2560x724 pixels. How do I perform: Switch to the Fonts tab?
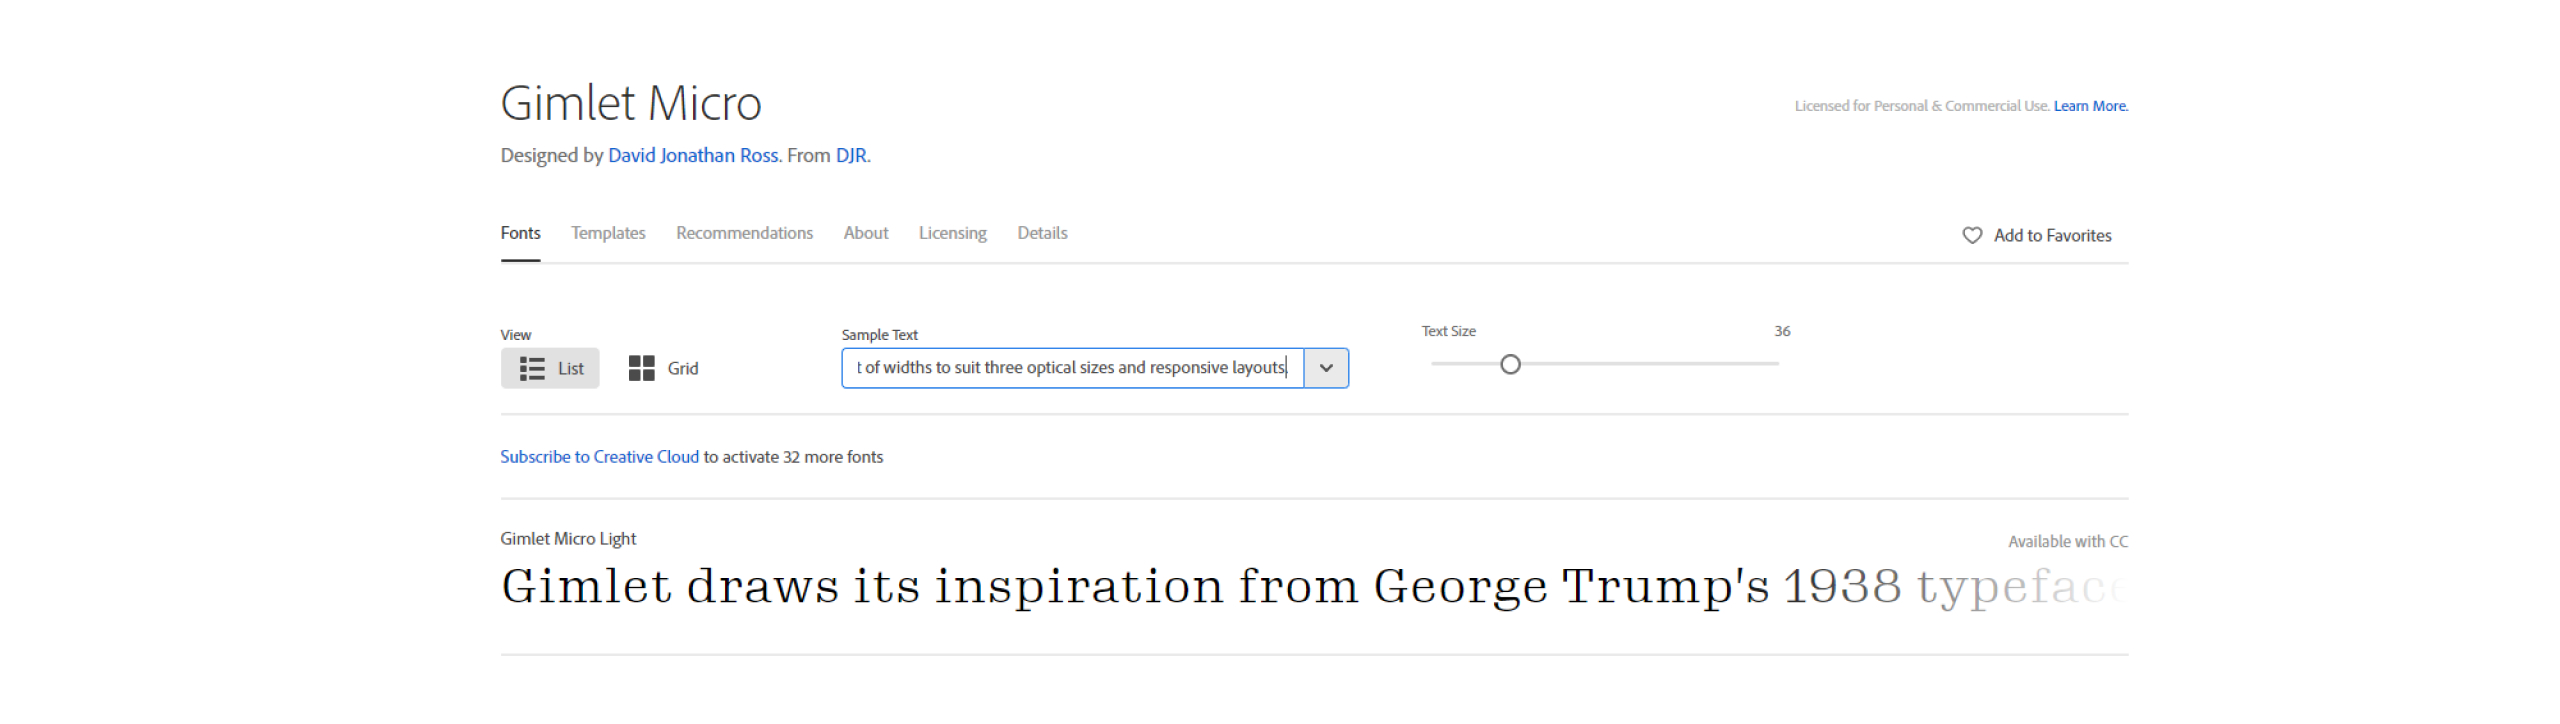[x=520, y=233]
